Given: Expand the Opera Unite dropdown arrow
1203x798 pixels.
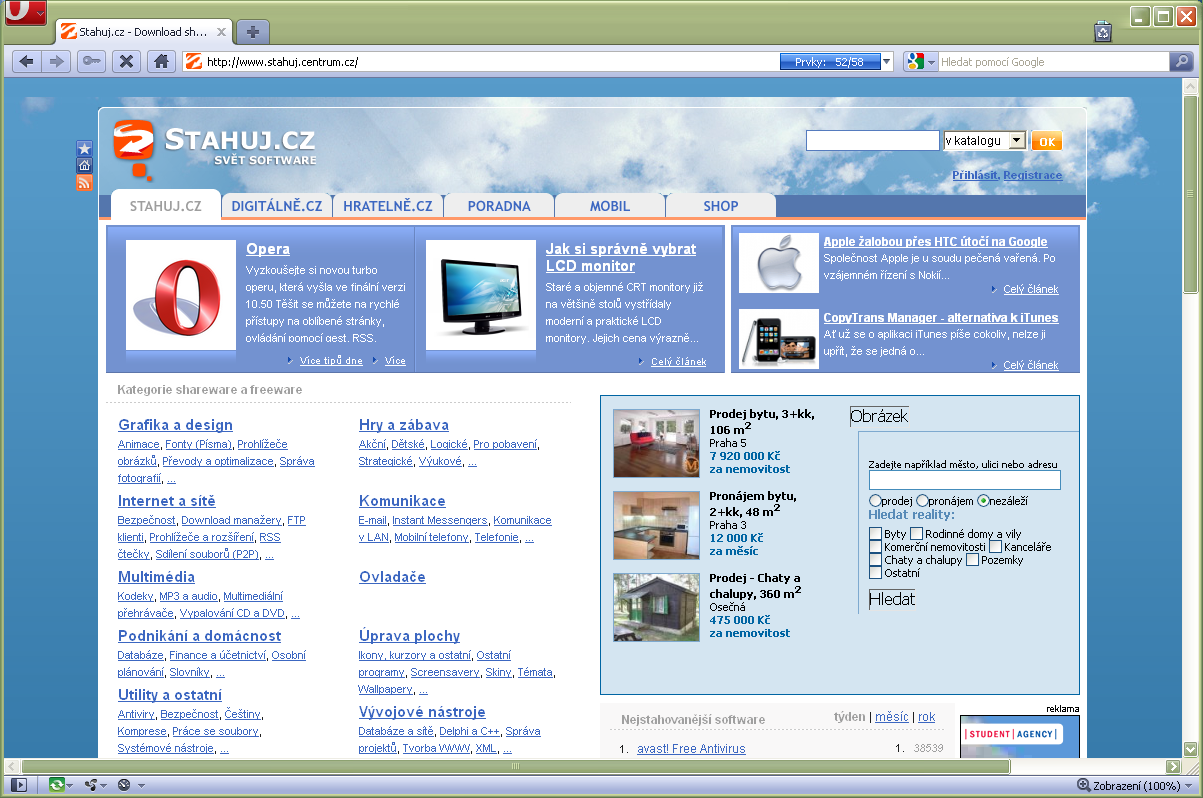Looking at the screenshot, I should [105, 786].
